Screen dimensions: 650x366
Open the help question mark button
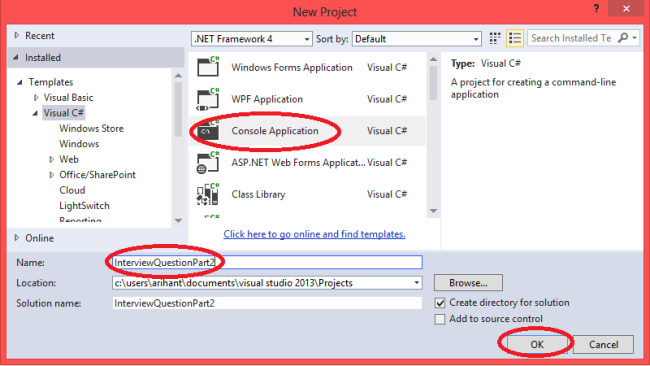point(596,8)
